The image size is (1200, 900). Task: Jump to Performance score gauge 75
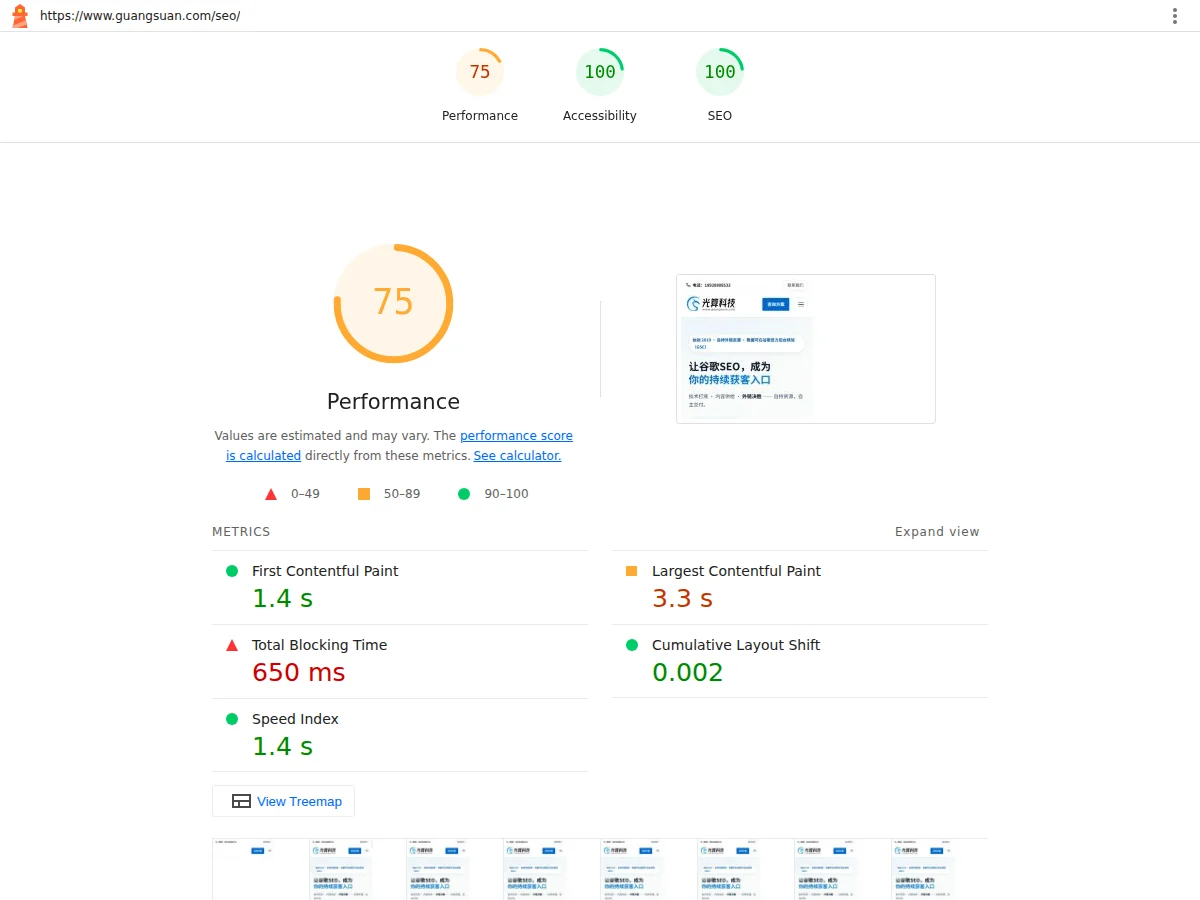(480, 86)
